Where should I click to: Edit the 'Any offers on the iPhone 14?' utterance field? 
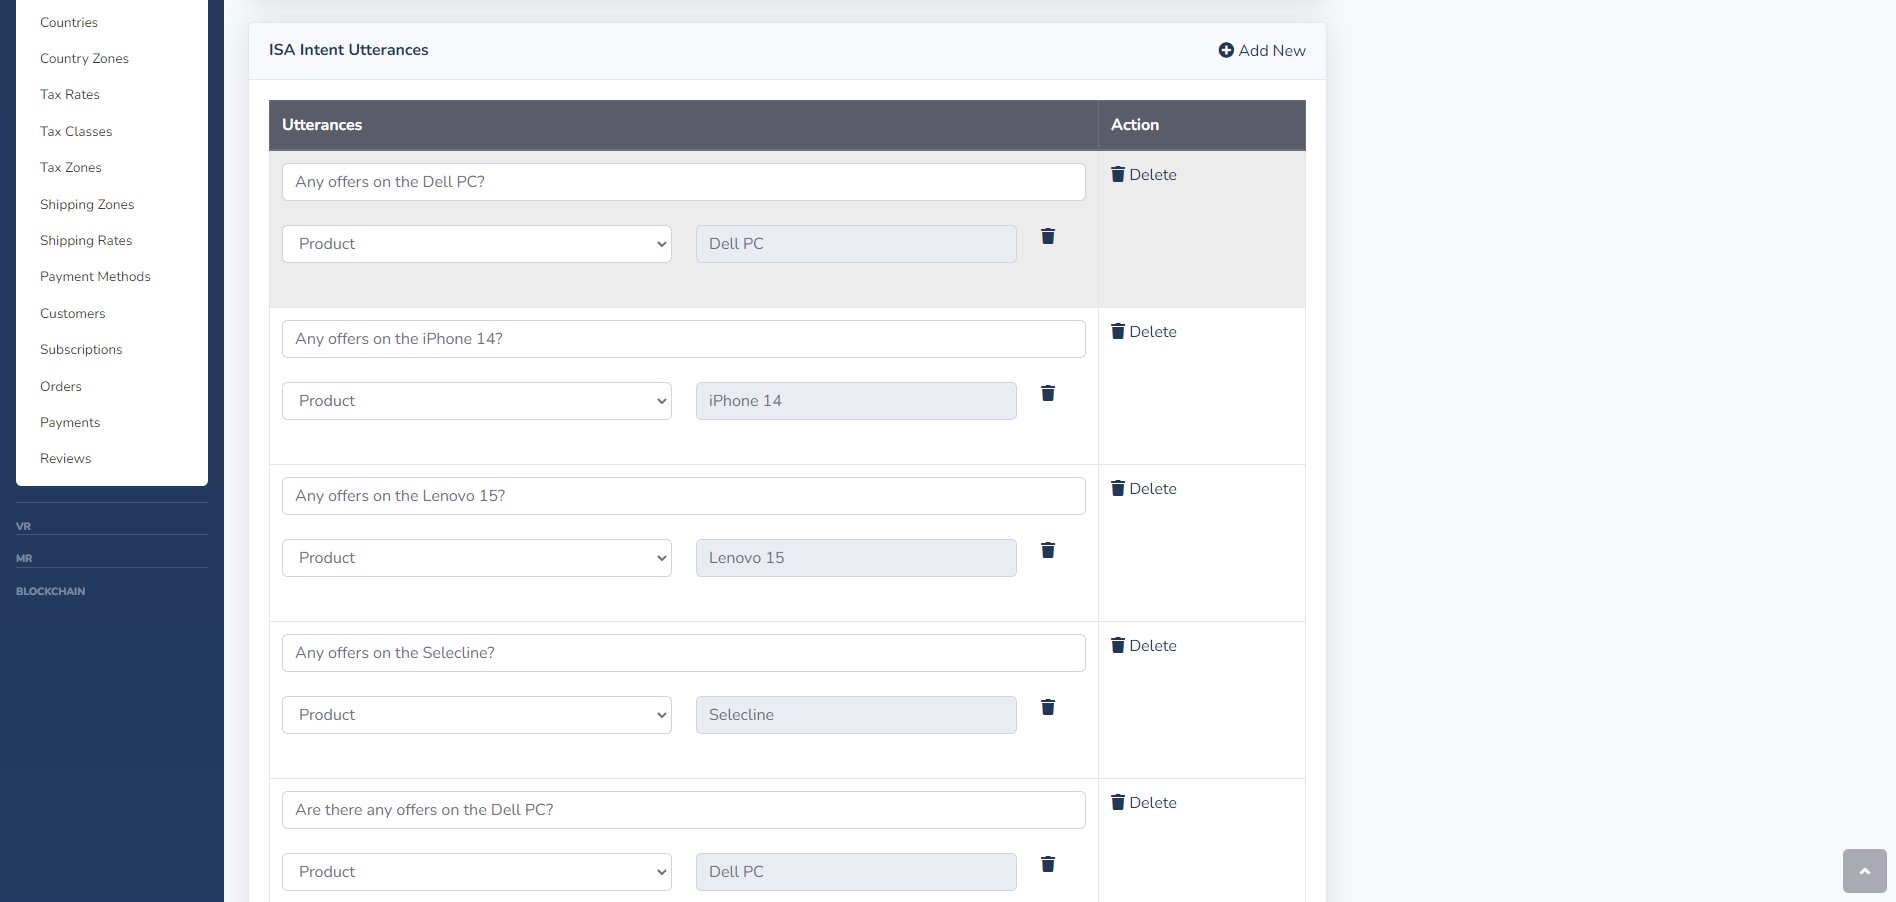(684, 339)
